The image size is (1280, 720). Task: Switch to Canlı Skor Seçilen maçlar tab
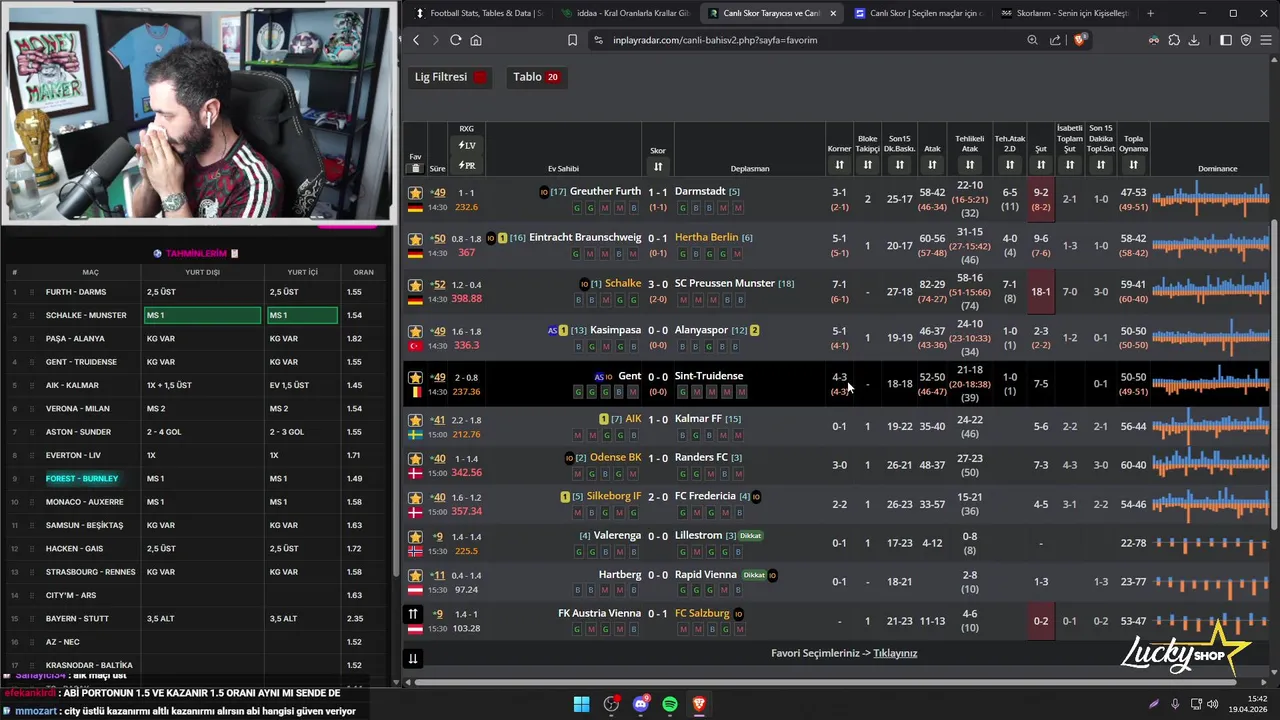(x=917, y=13)
